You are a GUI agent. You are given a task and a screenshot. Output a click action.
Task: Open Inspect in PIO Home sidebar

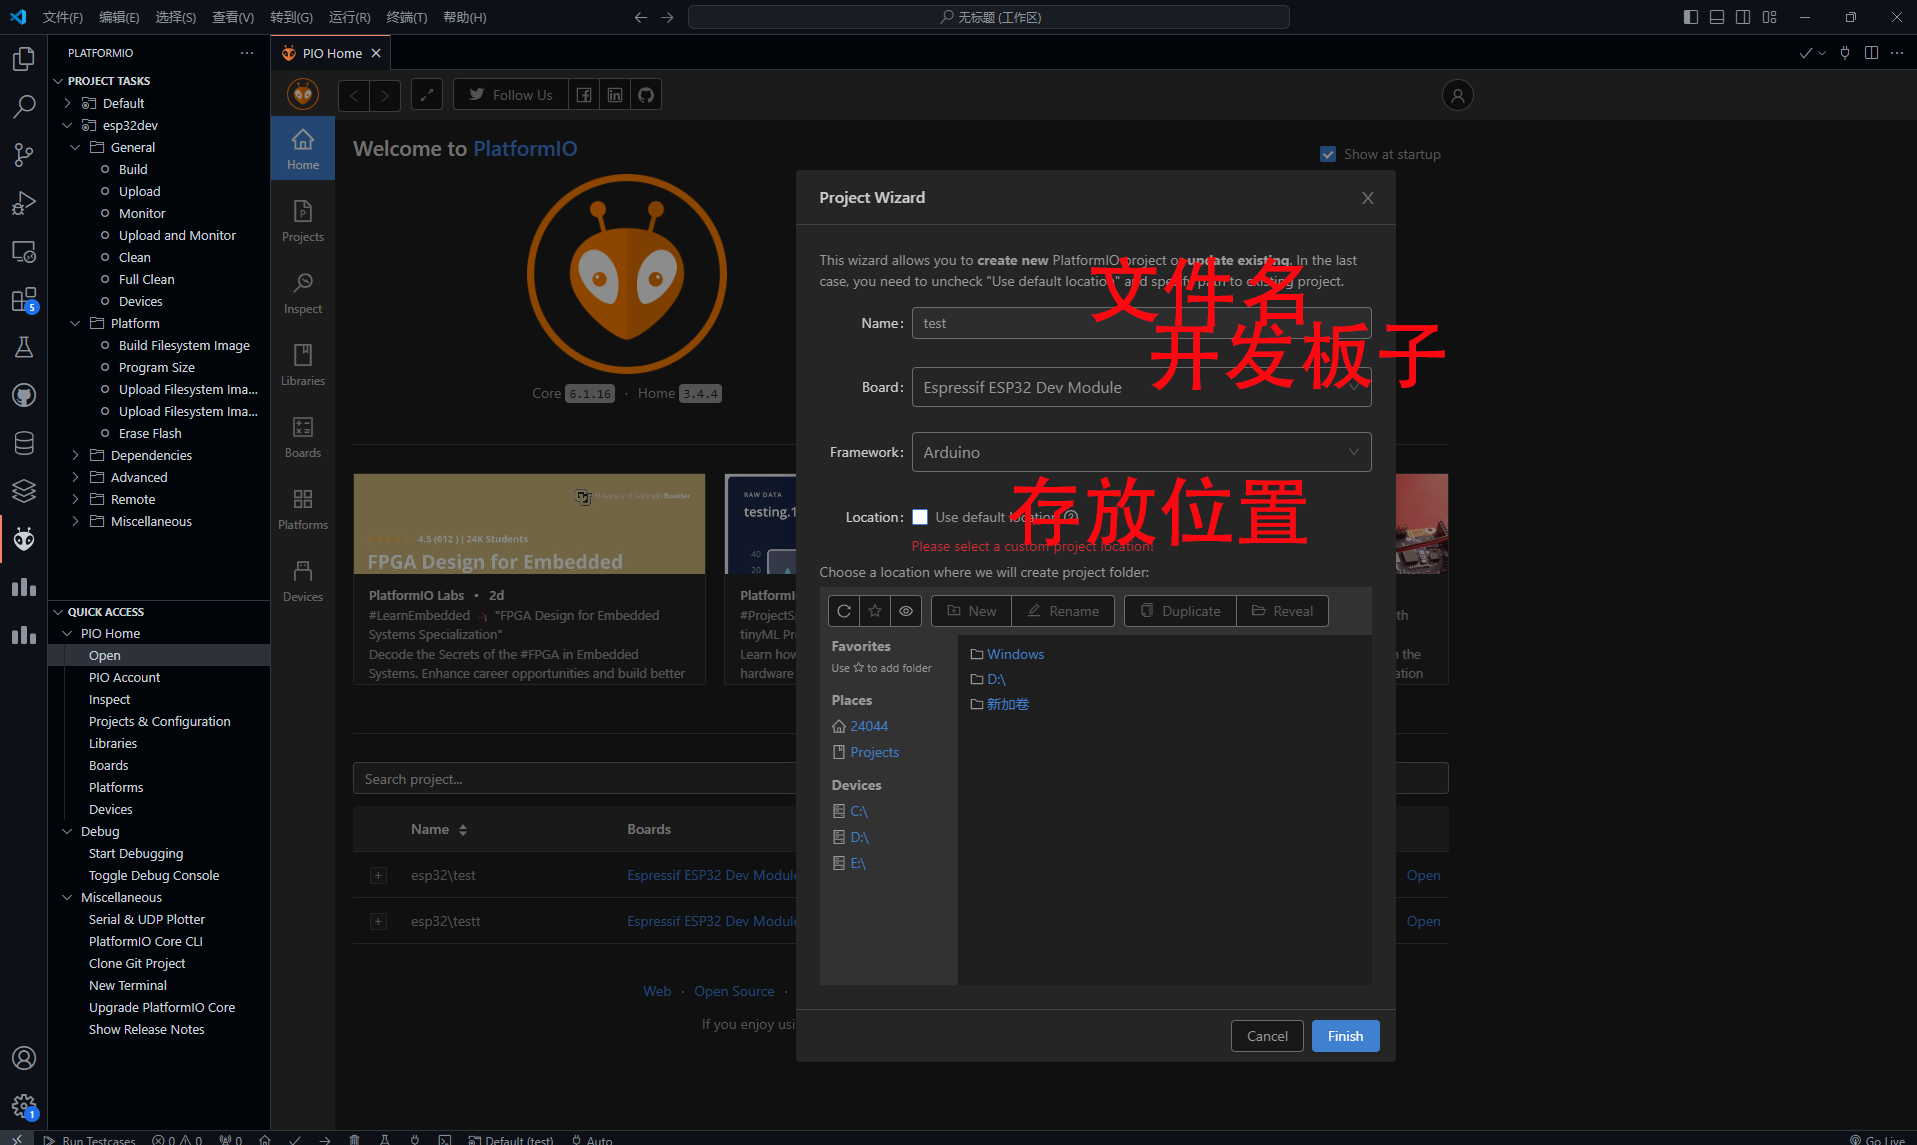pos(303,292)
